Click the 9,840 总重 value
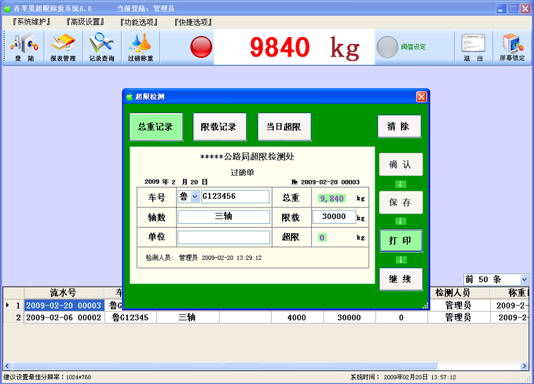Viewport: 534px width, 384px height. coord(332,198)
